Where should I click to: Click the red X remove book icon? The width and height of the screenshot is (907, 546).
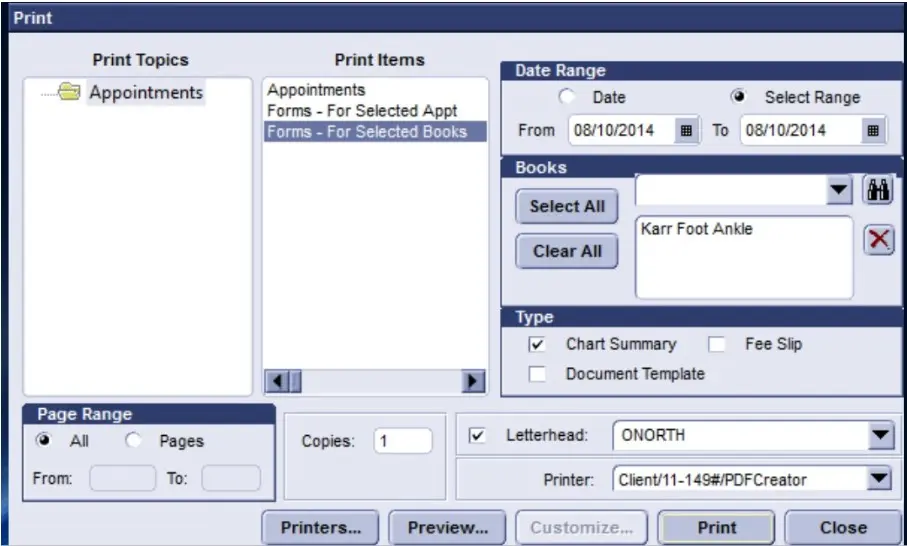tap(878, 240)
